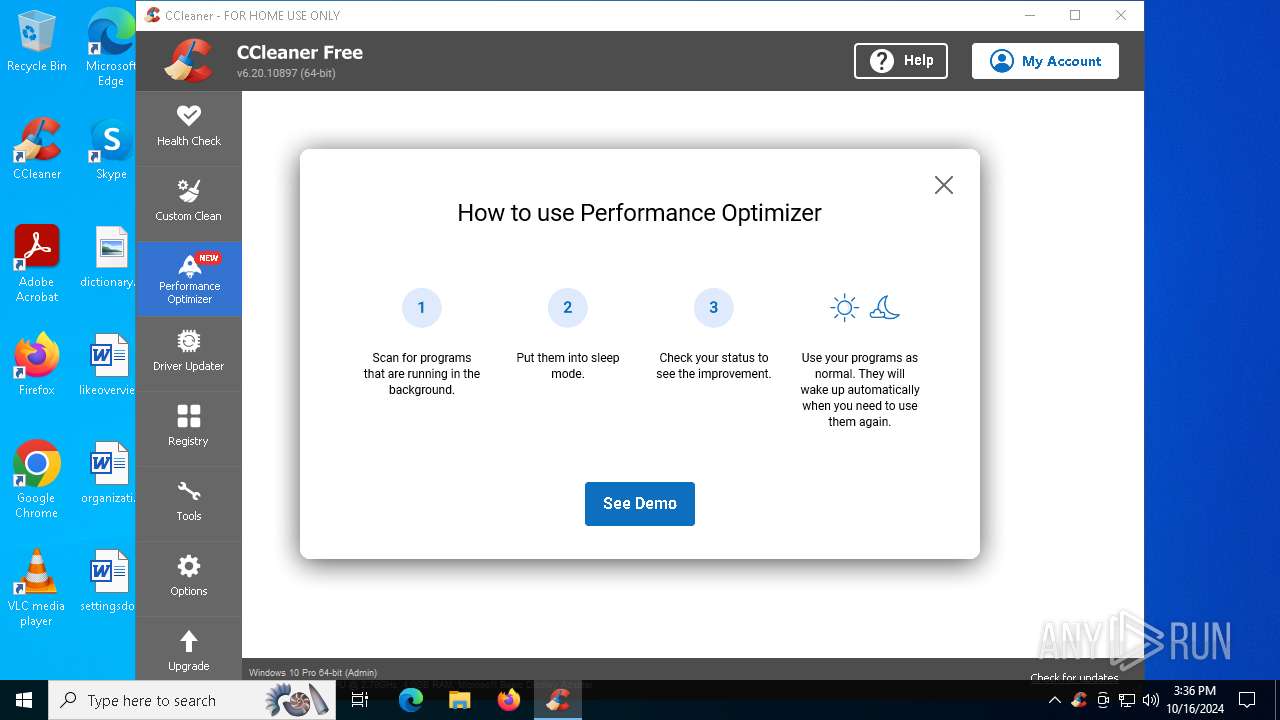Select Microsoft Edge desktop shortcut
The width and height of the screenshot is (1280, 720).
coord(111,48)
